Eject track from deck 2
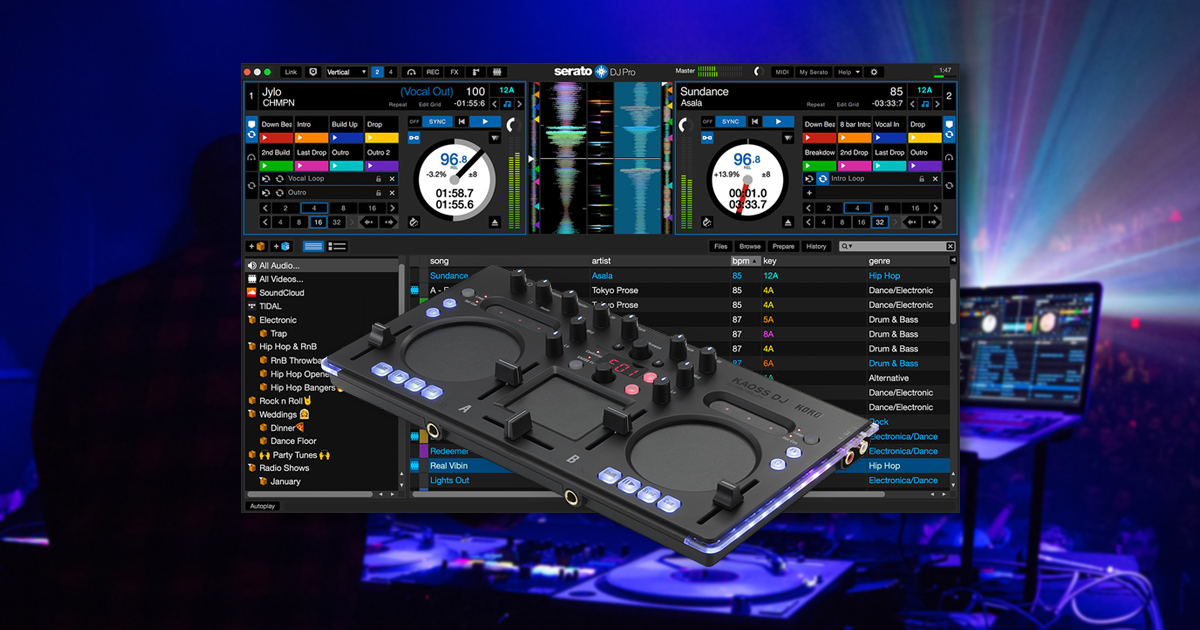 pyautogui.click(x=788, y=222)
